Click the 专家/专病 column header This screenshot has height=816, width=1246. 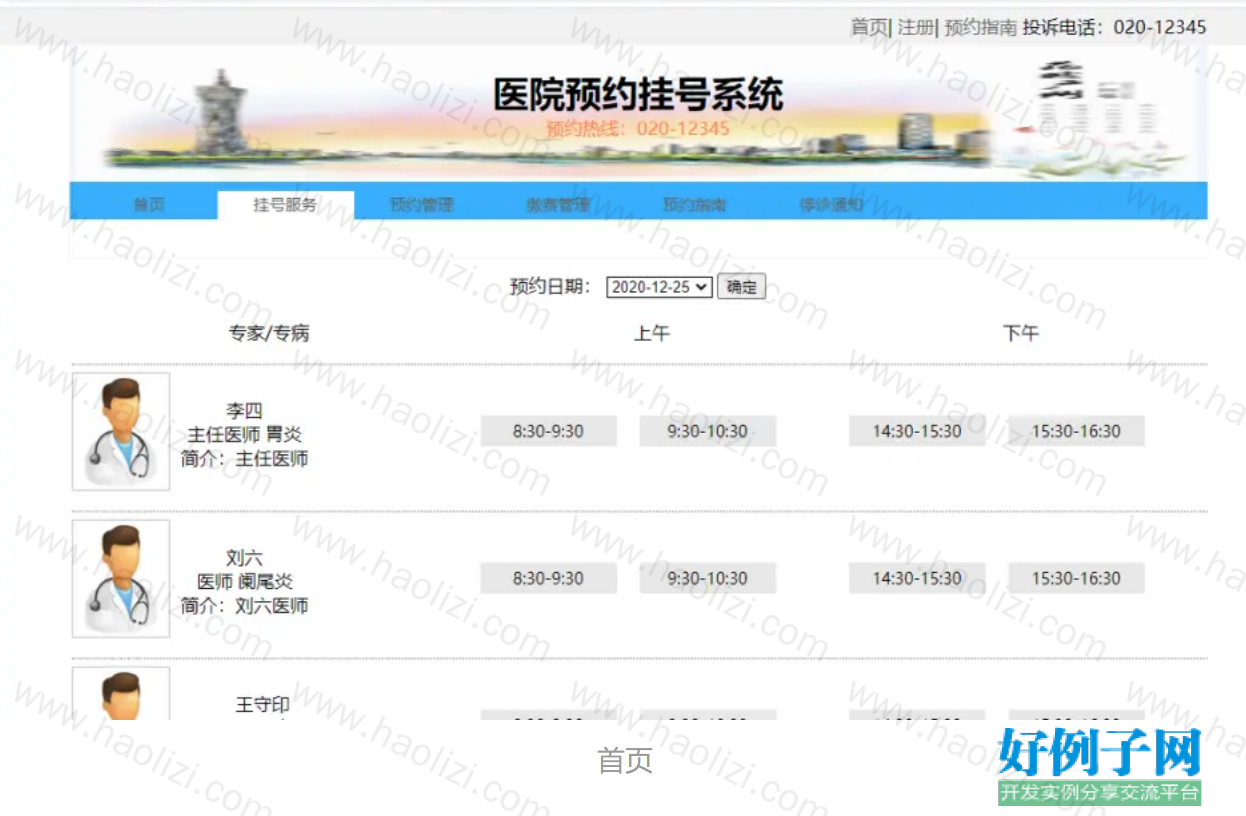pyautogui.click(x=269, y=334)
